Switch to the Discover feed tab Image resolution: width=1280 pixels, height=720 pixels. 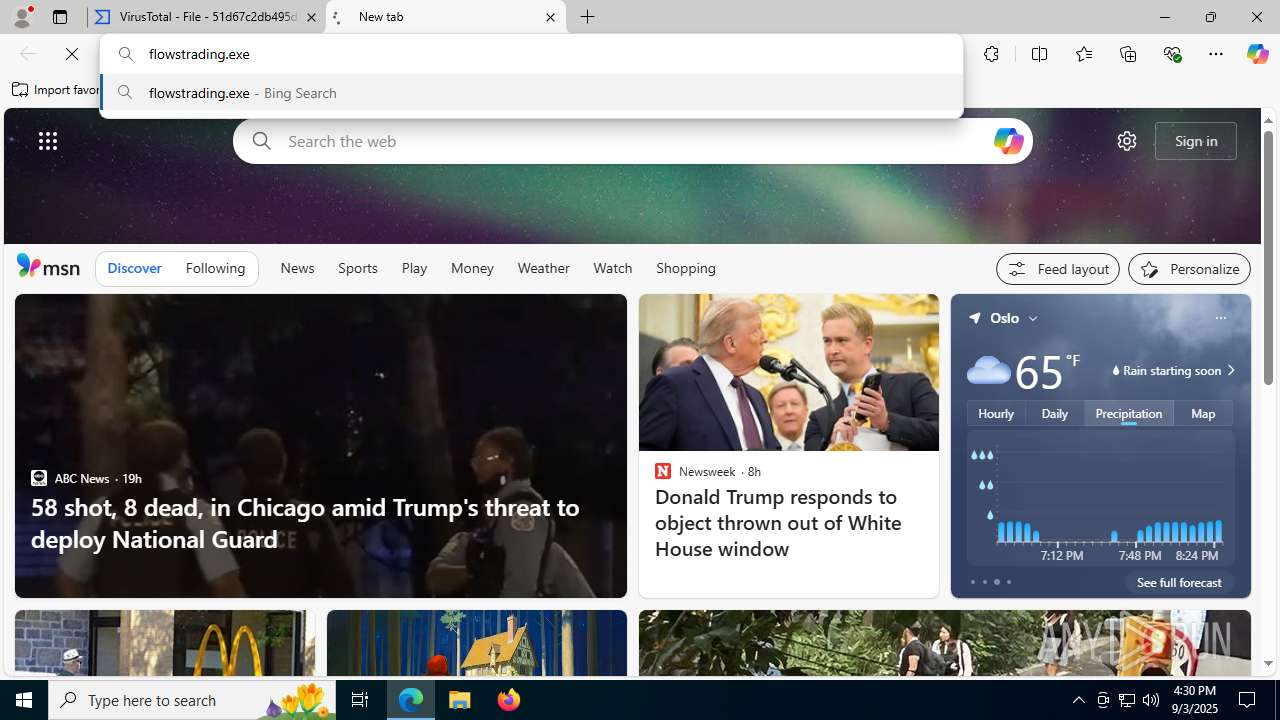coord(134,268)
